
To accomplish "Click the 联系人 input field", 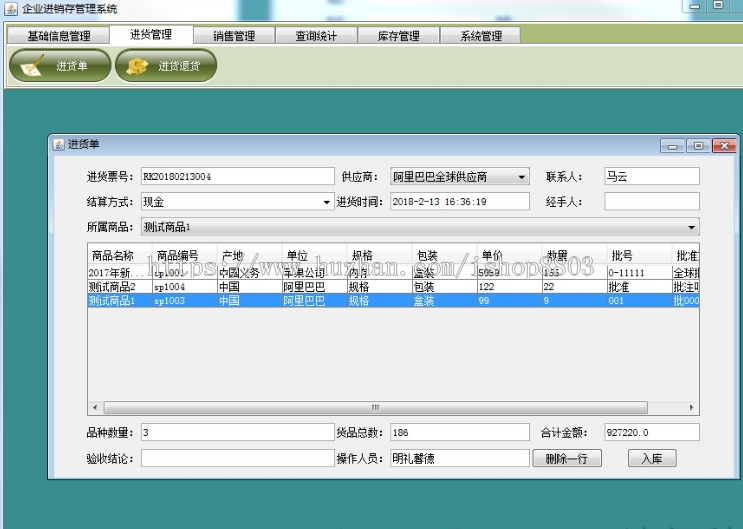I will click(652, 176).
